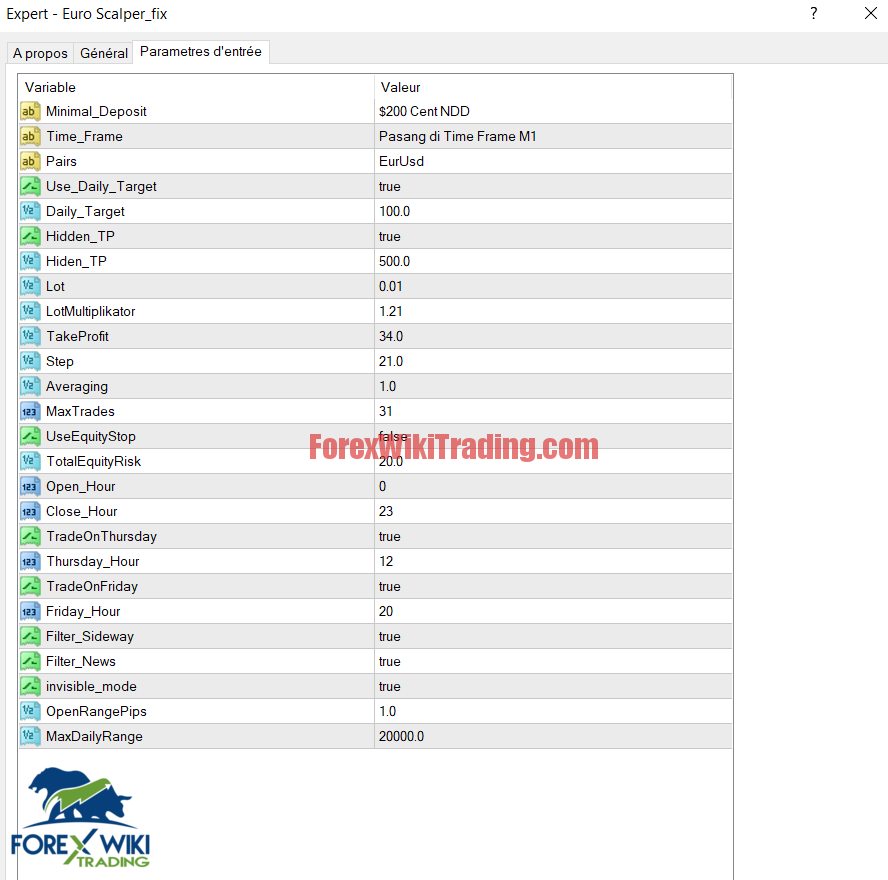Click the string icon beside Minimal_Deposit

pyautogui.click(x=30, y=112)
